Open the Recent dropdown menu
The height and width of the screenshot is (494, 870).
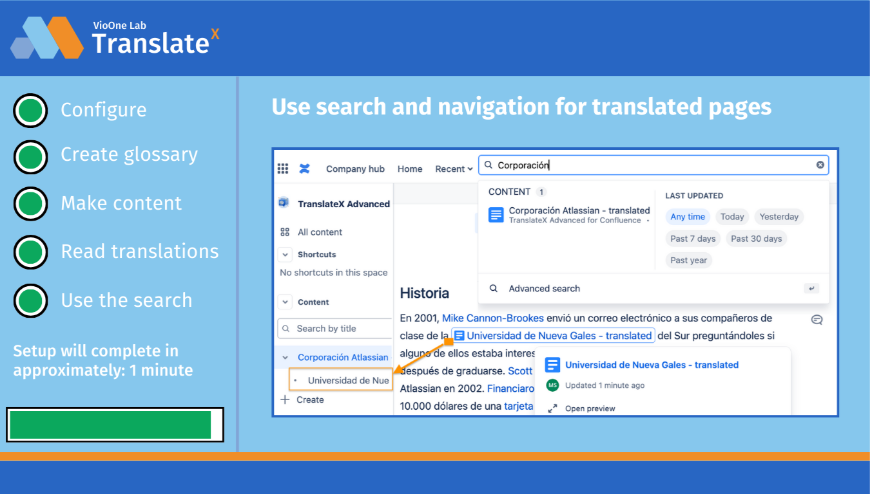[x=454, y=169]
